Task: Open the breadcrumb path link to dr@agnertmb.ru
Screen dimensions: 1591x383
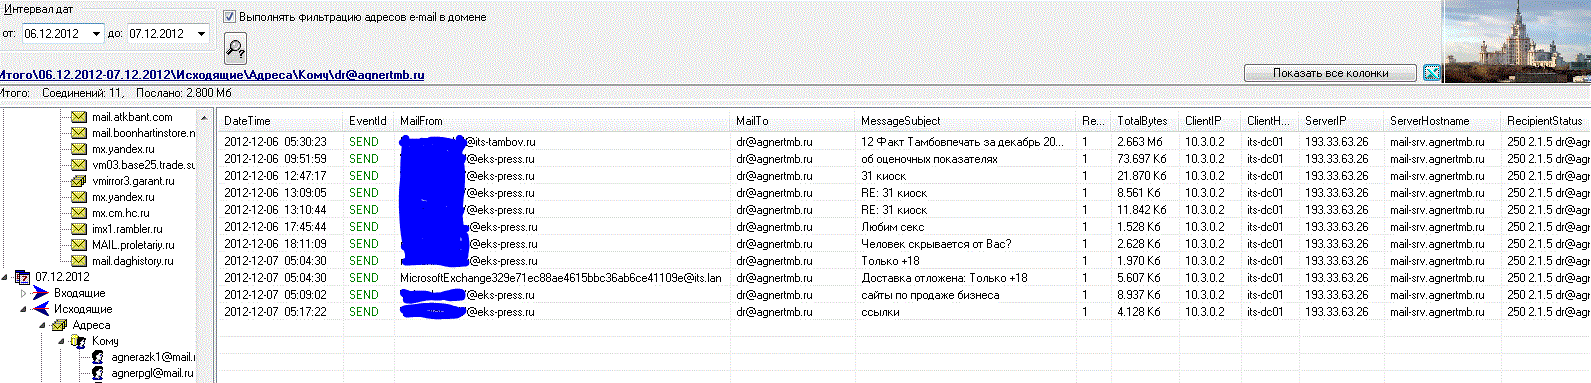Action: click(x=212, y=75)
